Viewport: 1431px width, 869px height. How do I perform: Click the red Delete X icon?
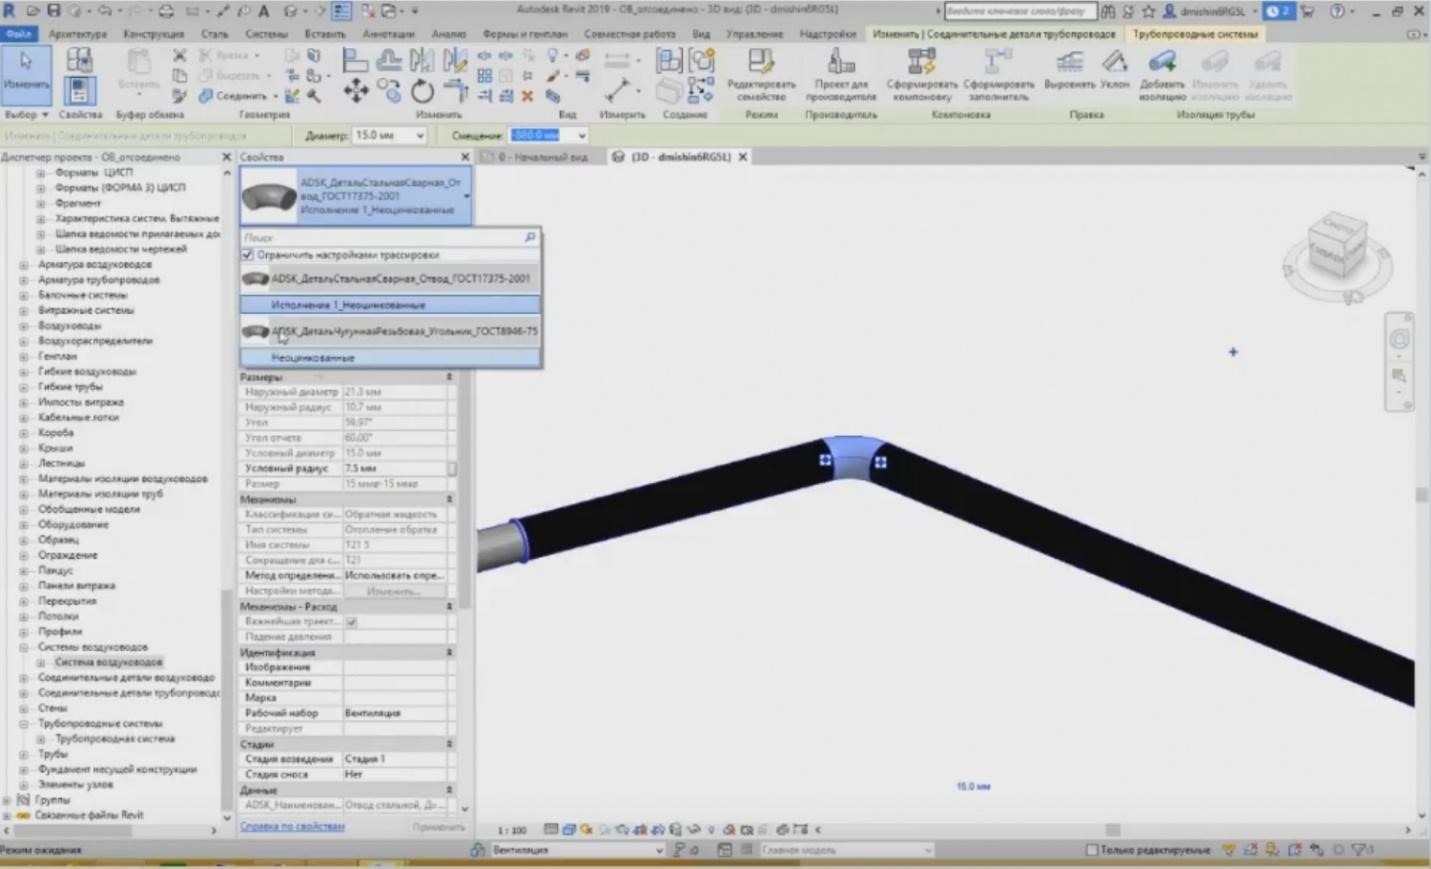point(527,96)
